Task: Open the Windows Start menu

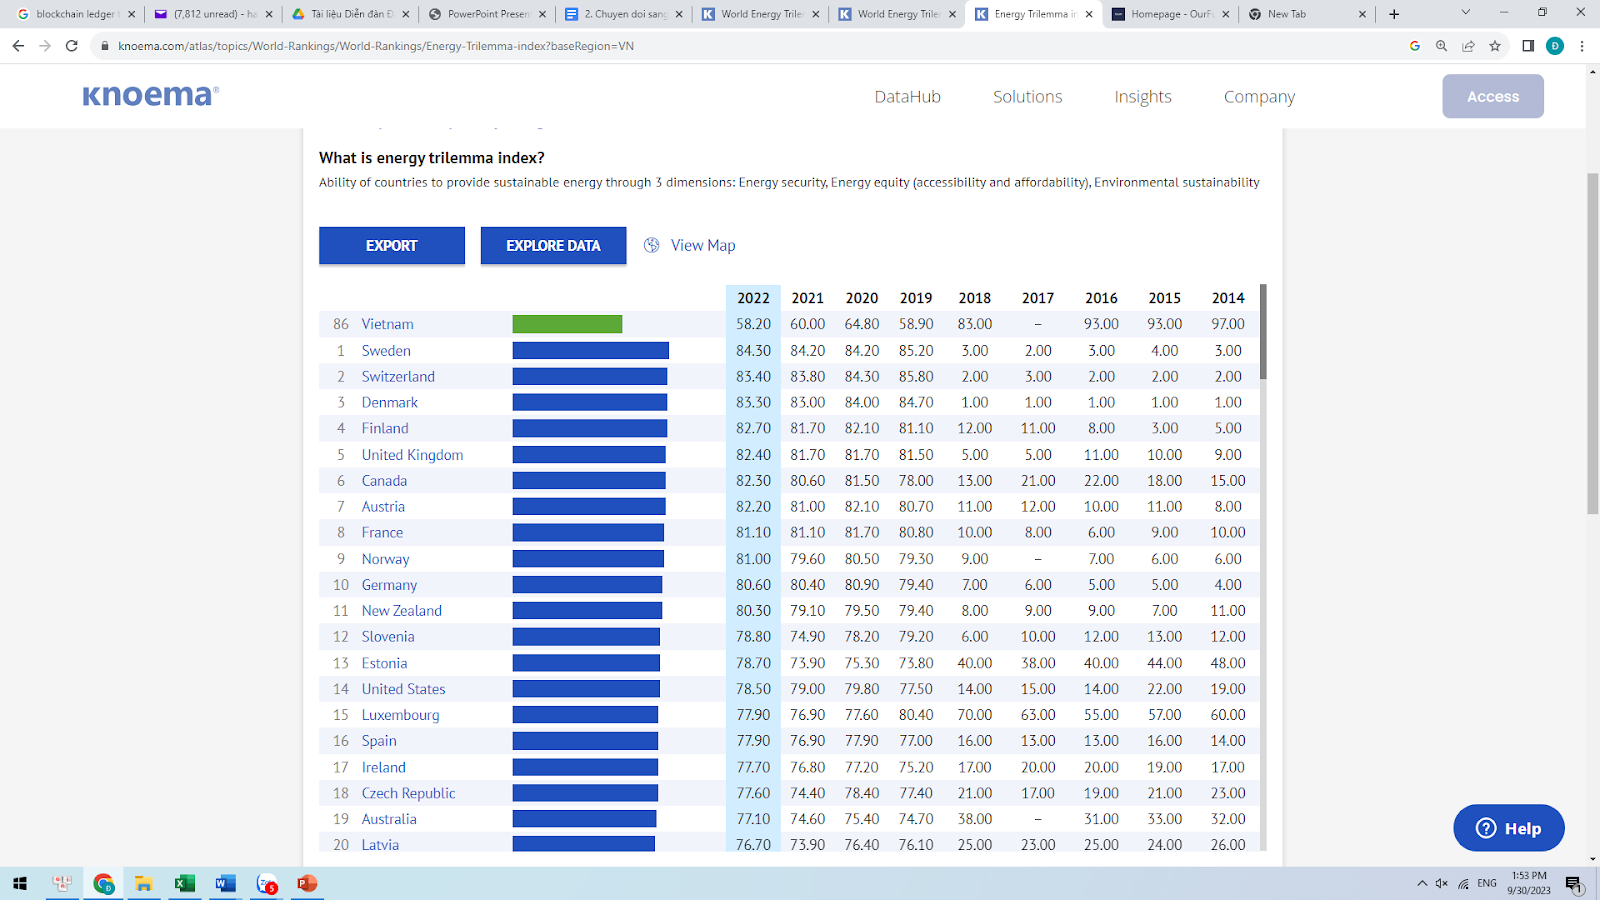Action: pyautogui.click(x=20, y=883)
